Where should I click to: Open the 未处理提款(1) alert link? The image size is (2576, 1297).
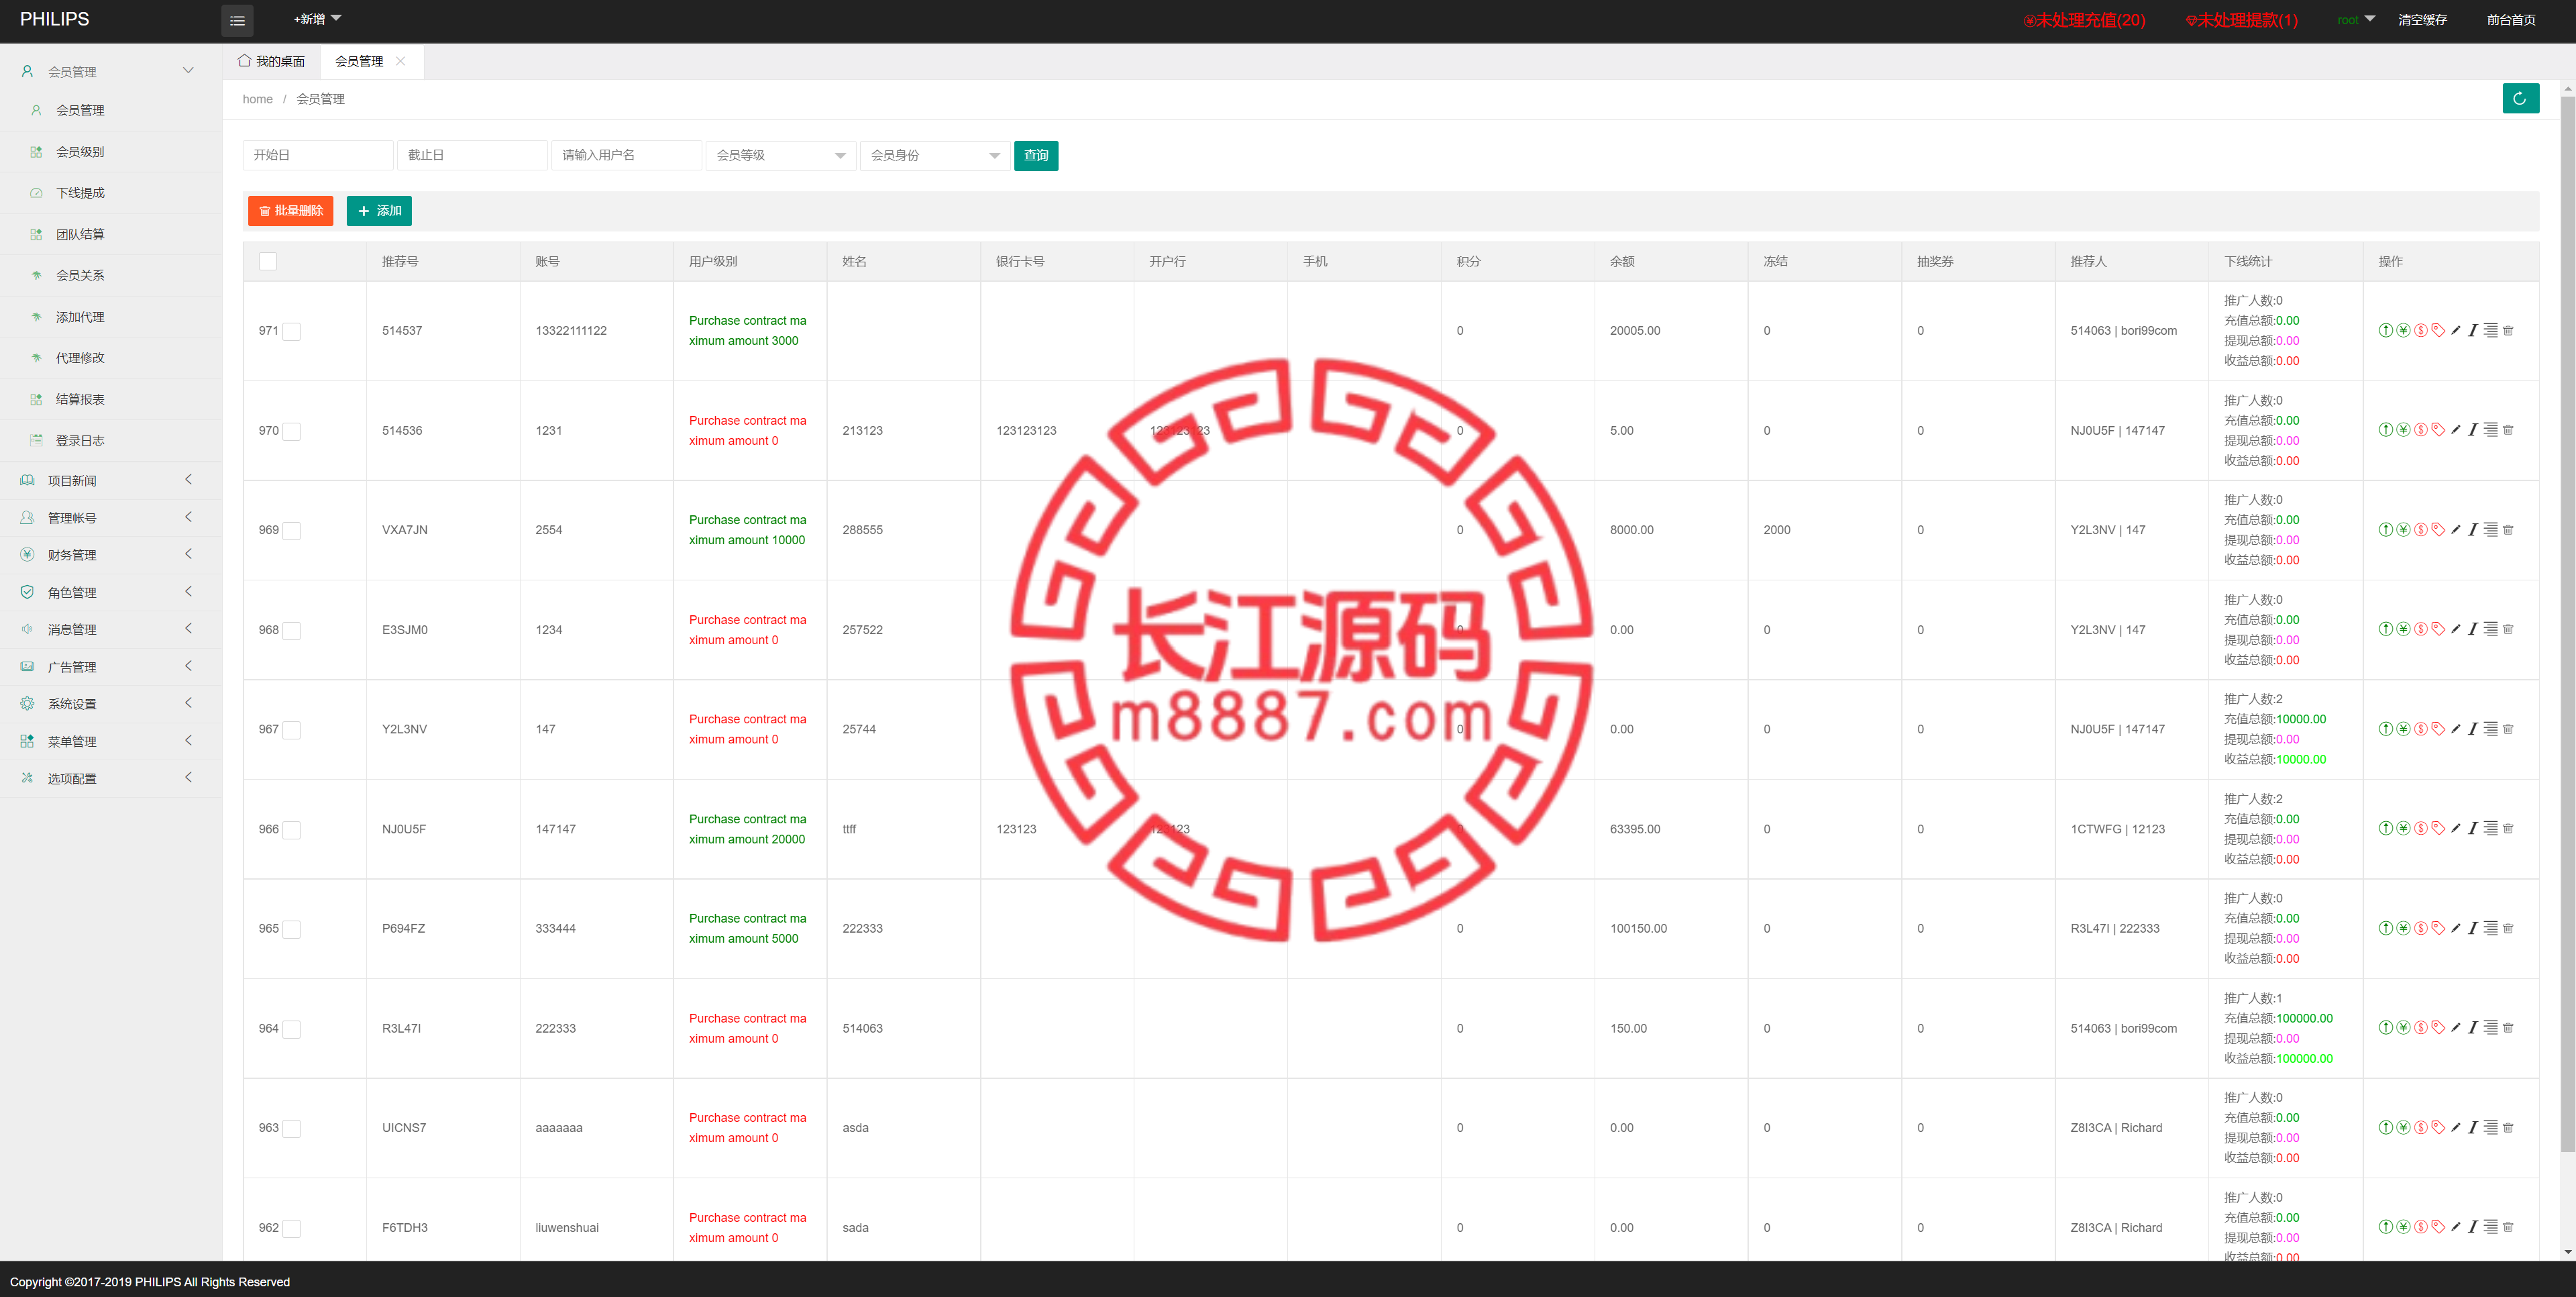2241,20
